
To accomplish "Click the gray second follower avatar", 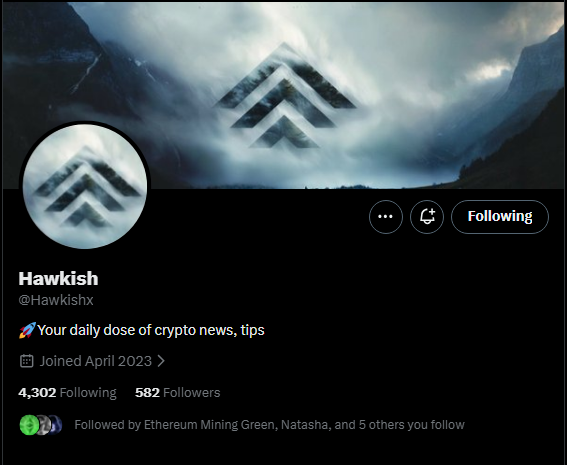I will click(44, 425).
